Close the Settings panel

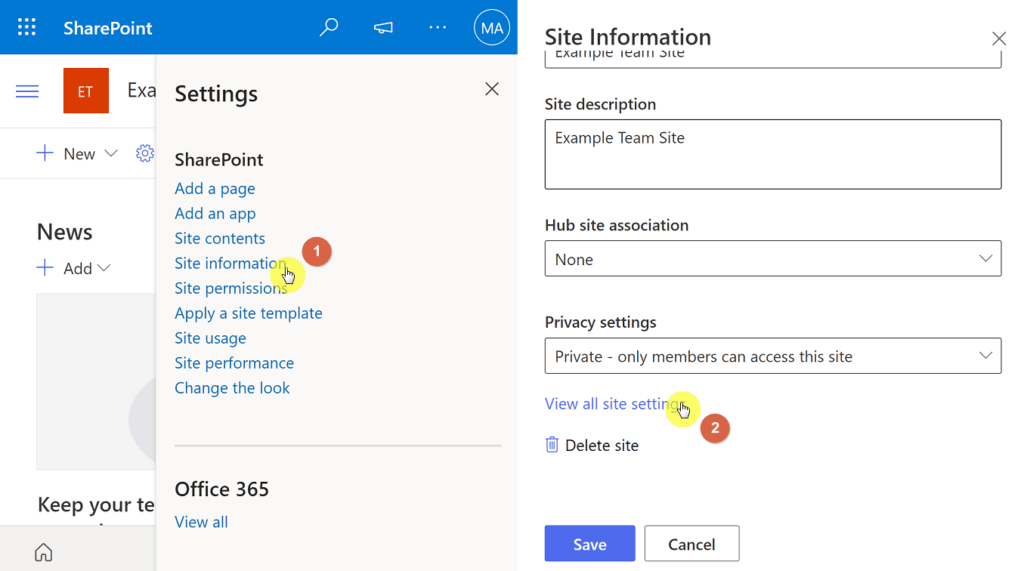tap(492, 89)
